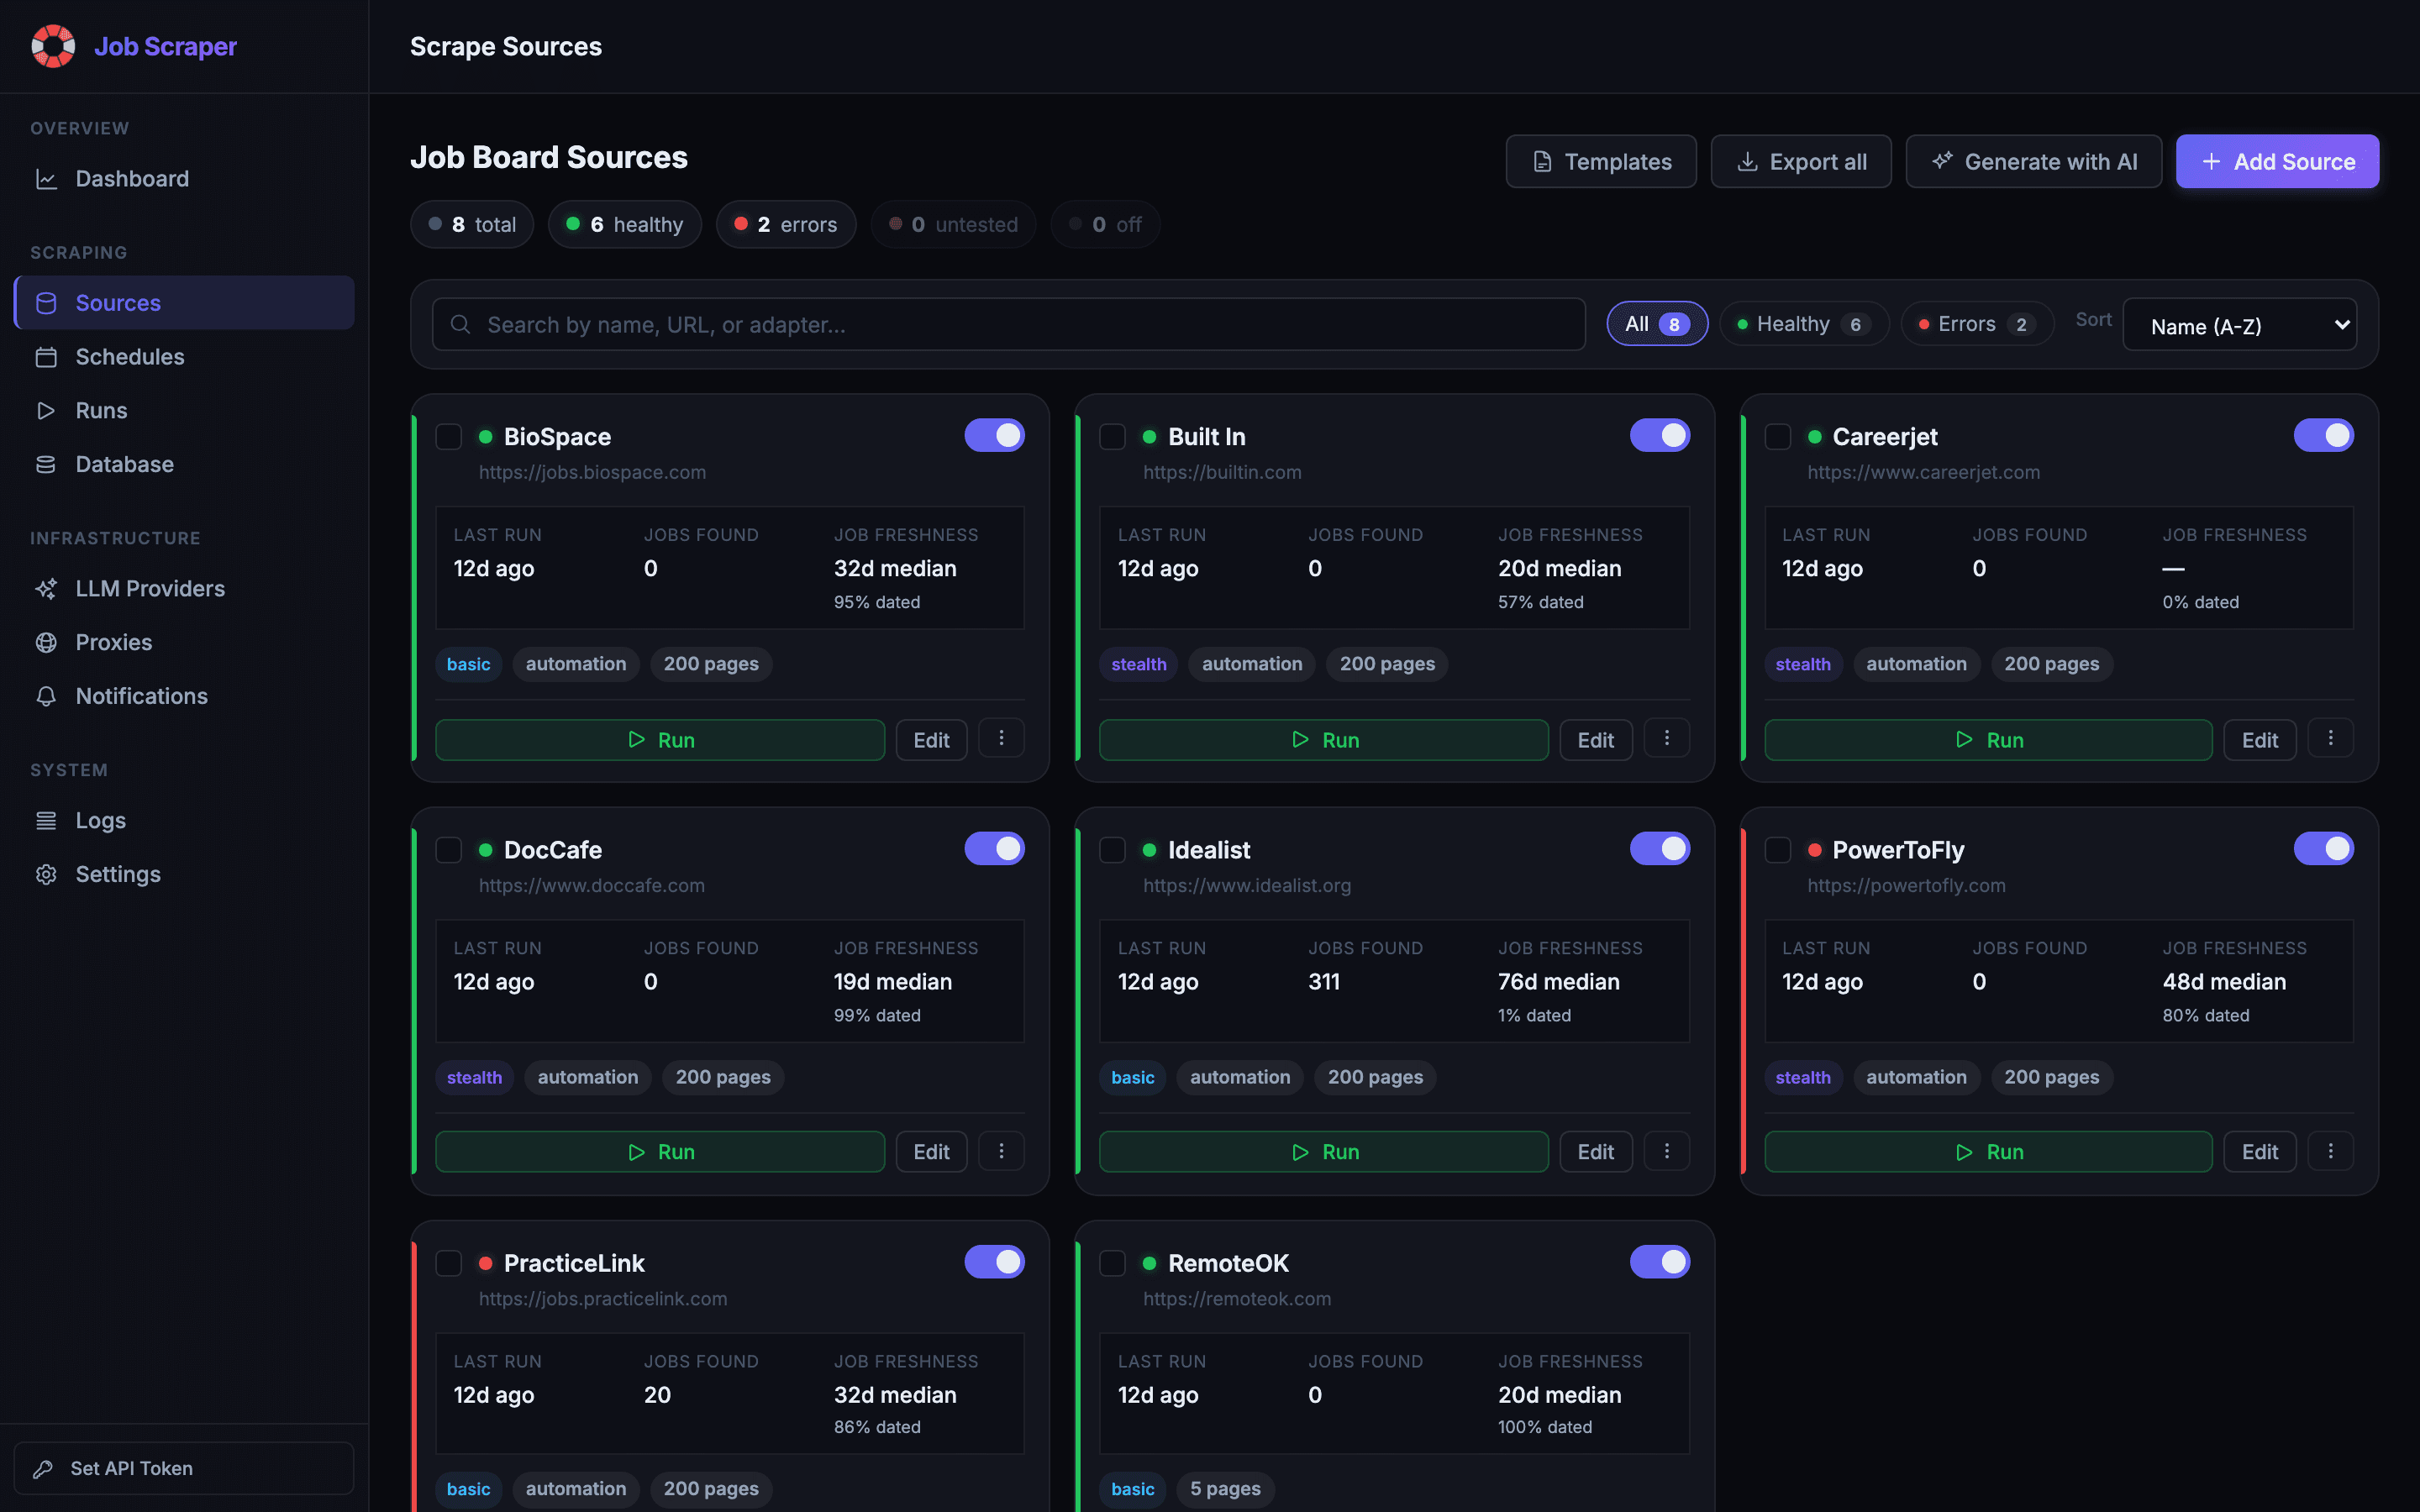Toggle RemoteOK source switch
This screenshot has height=1512, width=2420.
tap(1660, 1262)
